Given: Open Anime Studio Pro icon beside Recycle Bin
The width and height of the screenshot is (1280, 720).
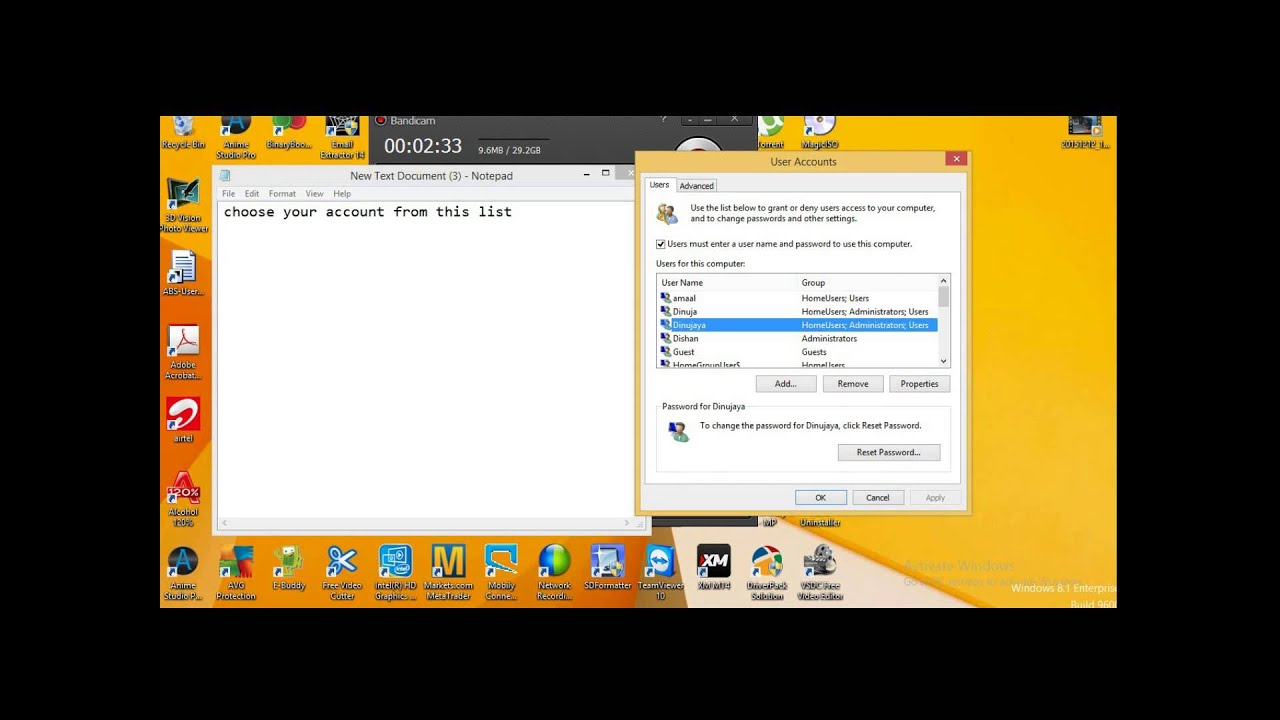Looking at the screenshot, I should click(236, 137).
